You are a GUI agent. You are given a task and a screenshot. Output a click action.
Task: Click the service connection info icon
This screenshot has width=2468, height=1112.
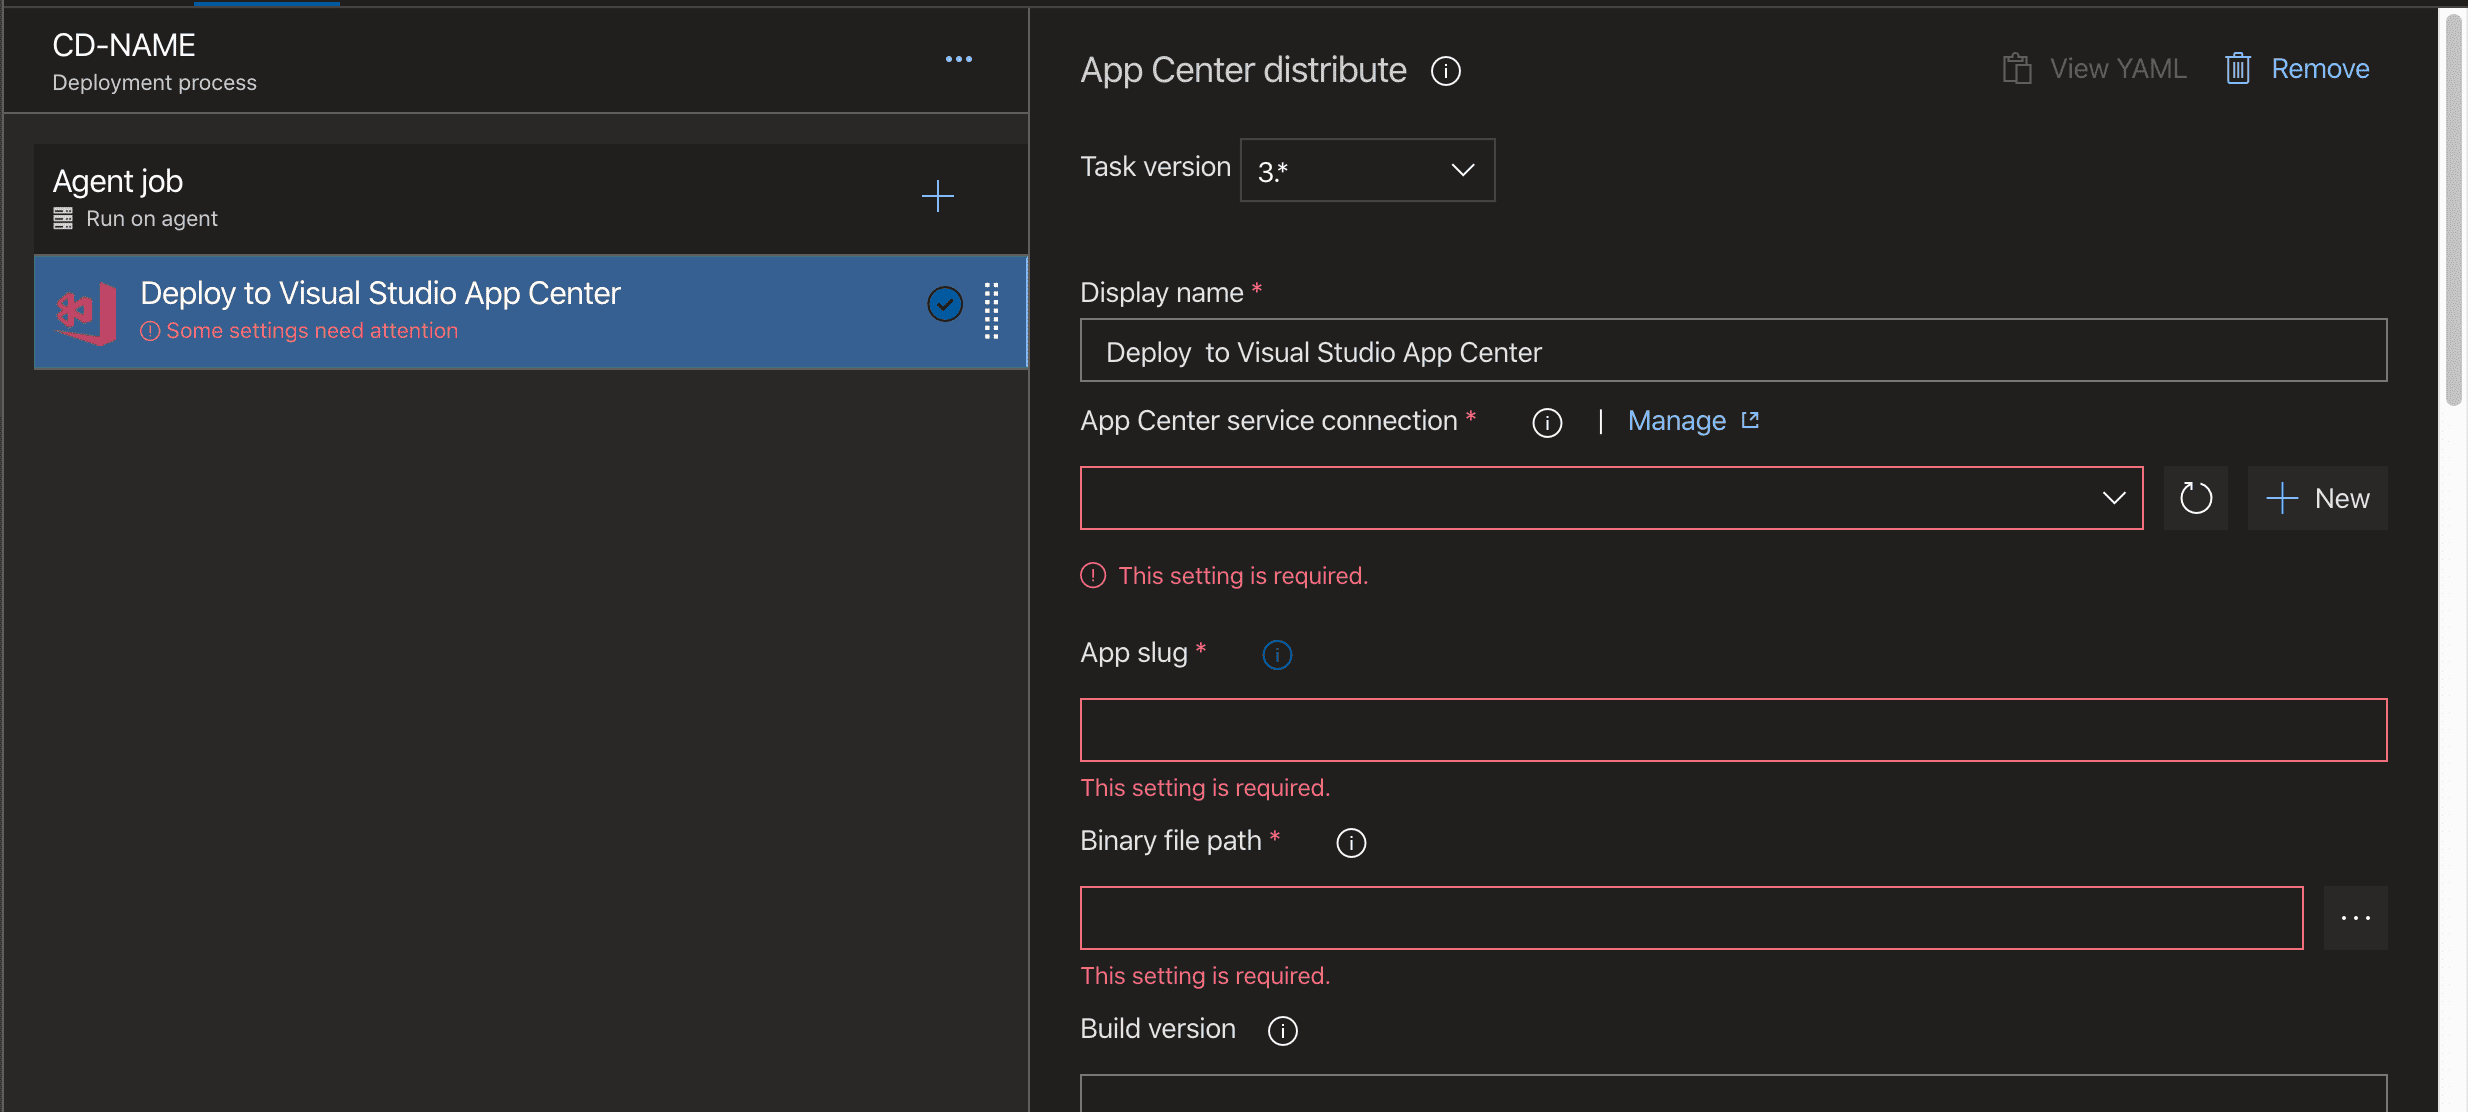tap(1546, 423)
